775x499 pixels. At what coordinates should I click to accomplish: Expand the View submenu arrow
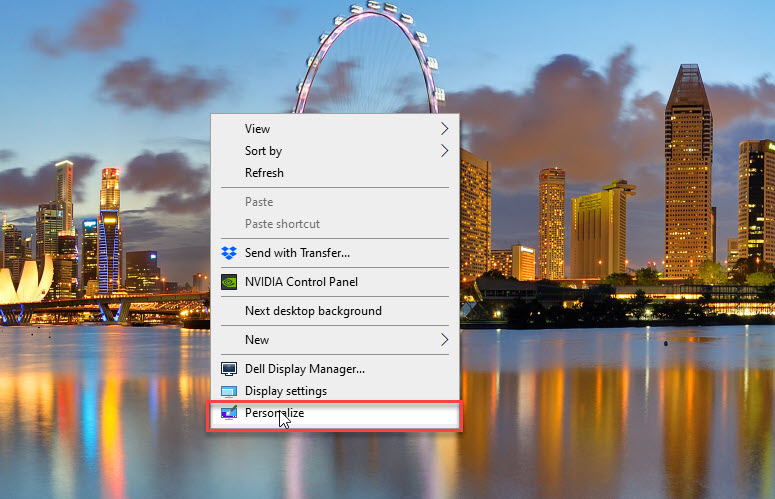pos(444,128)
